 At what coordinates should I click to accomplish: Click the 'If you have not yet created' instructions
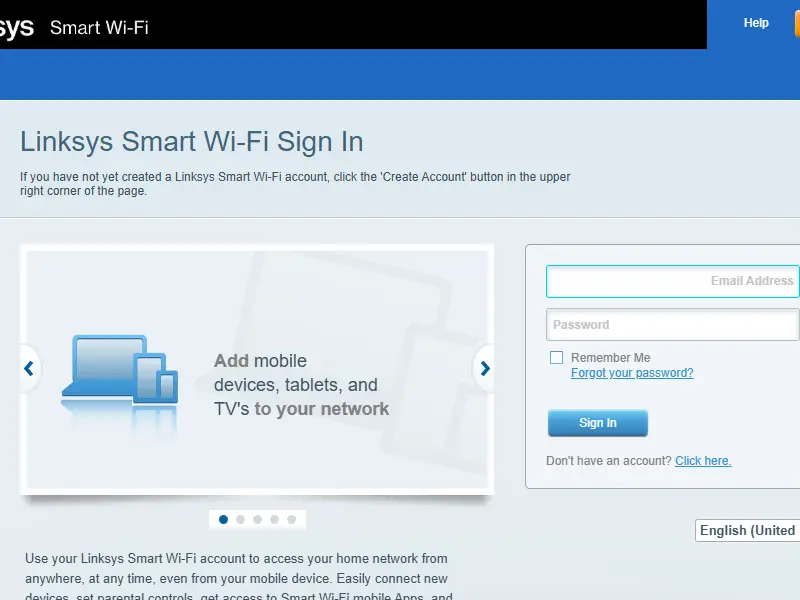click(295, 184)
